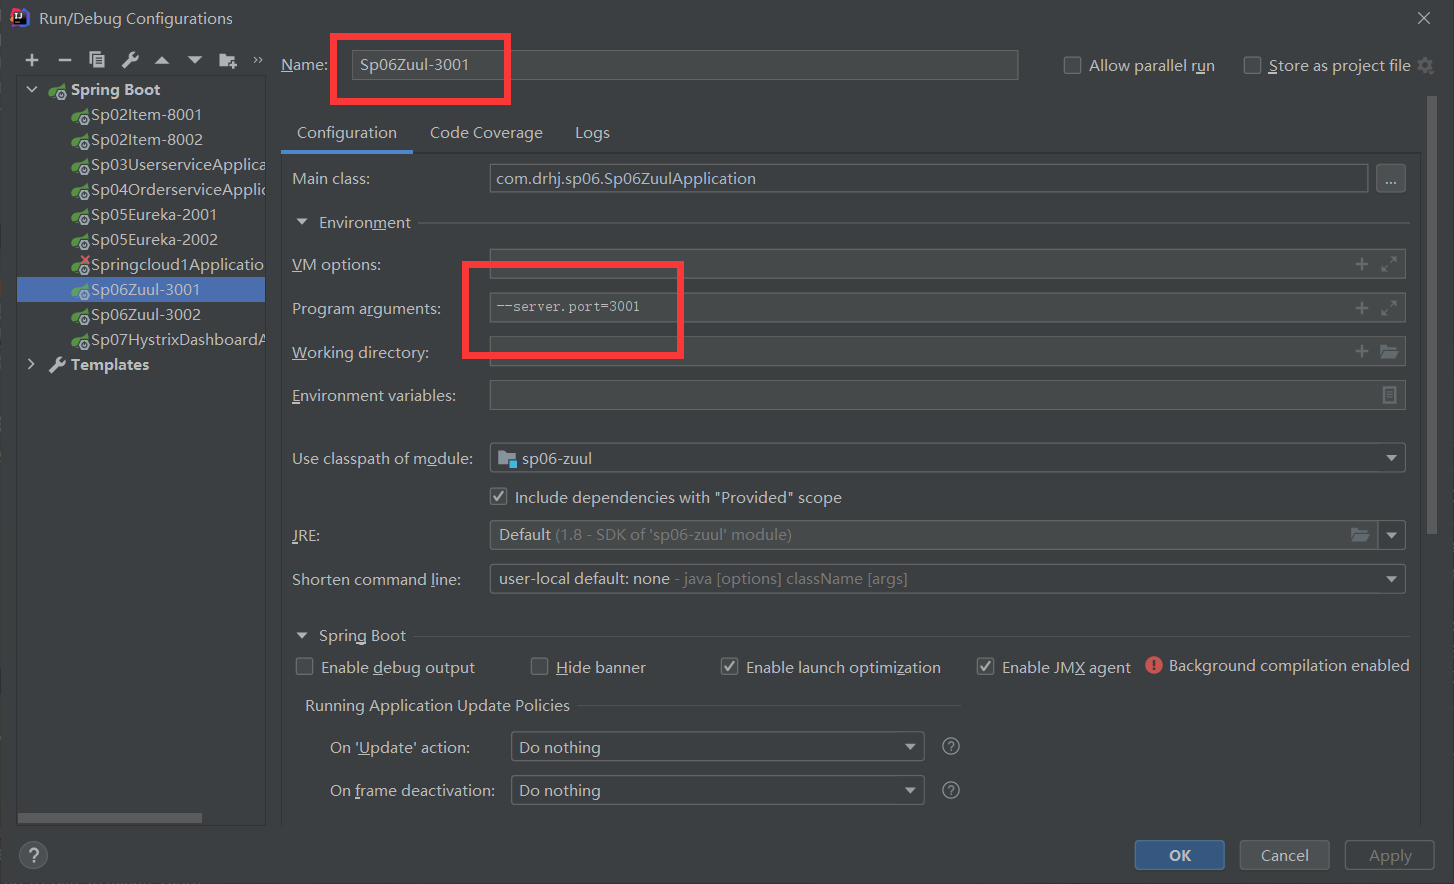Switch to the Logs tab
1454x884 pixels.
(592, 133)
